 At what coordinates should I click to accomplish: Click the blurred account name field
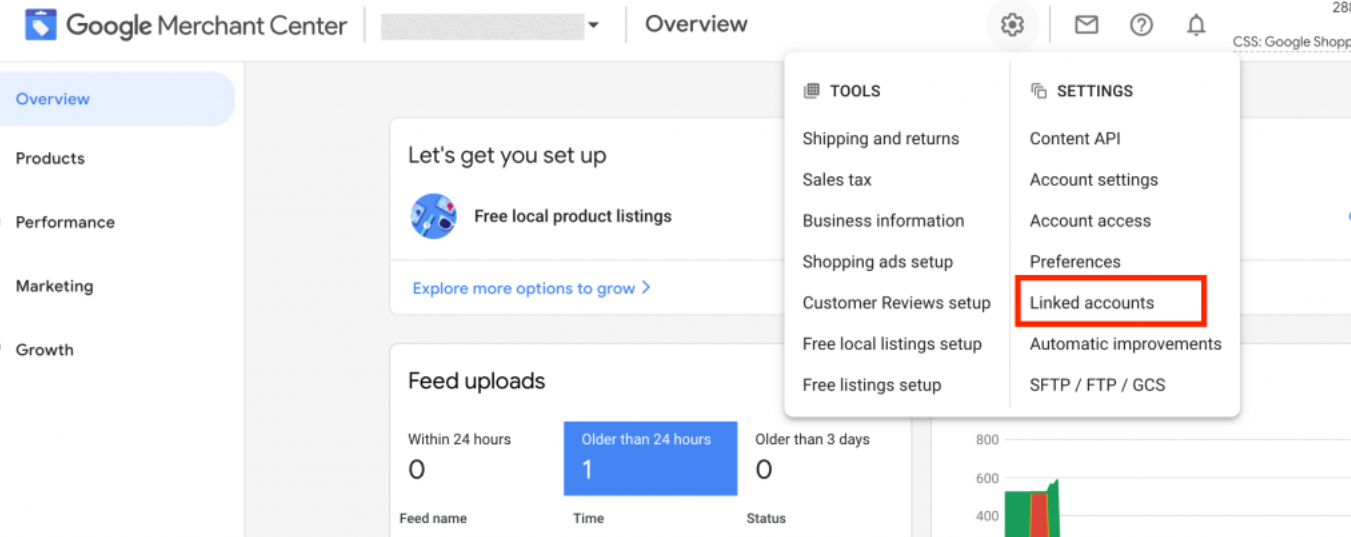tap(482, 26)
